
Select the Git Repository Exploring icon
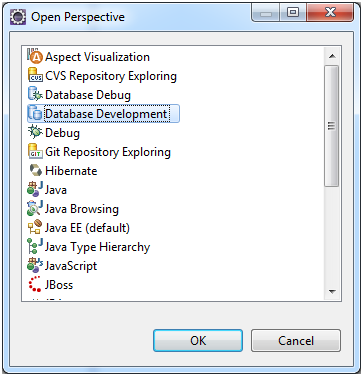tap(35, 152)
